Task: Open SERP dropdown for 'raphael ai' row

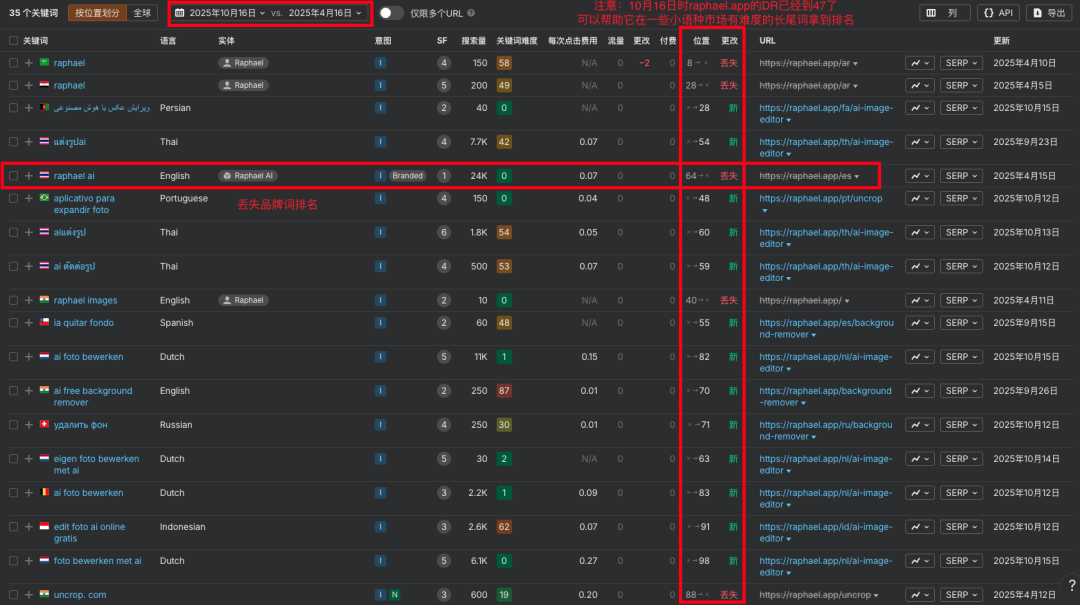Action: [961, 176]
